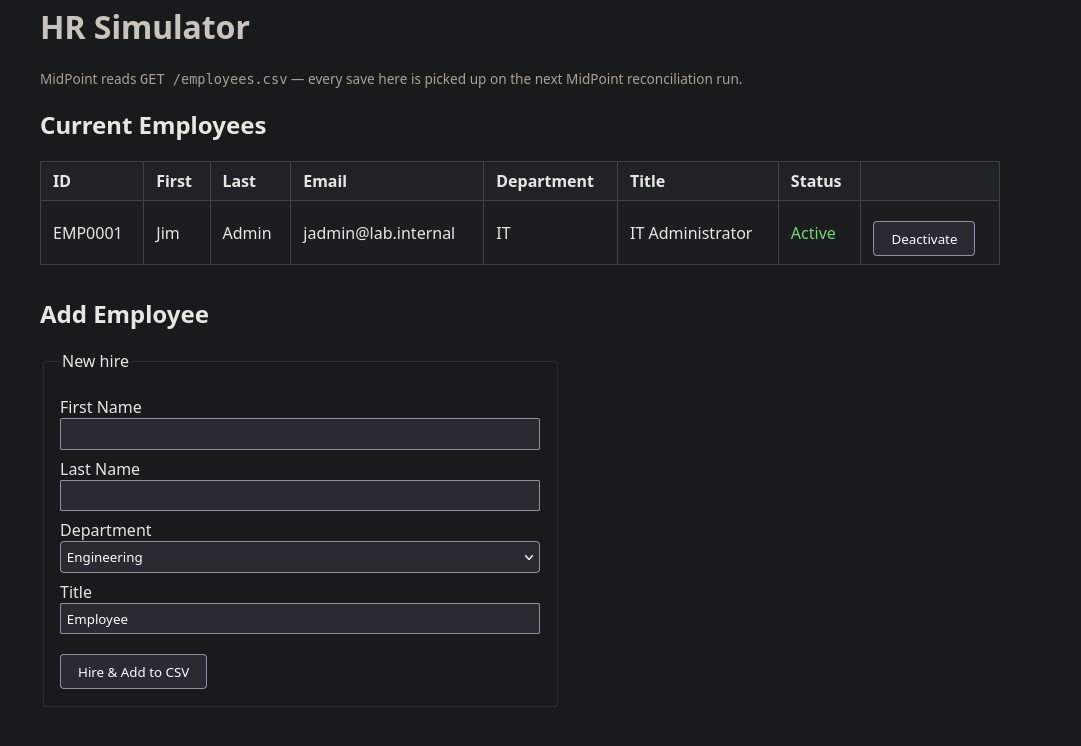Deactivate employee EMP0001
The height and width of the screenshot is (746, 1081).
[x=923, y=239]
